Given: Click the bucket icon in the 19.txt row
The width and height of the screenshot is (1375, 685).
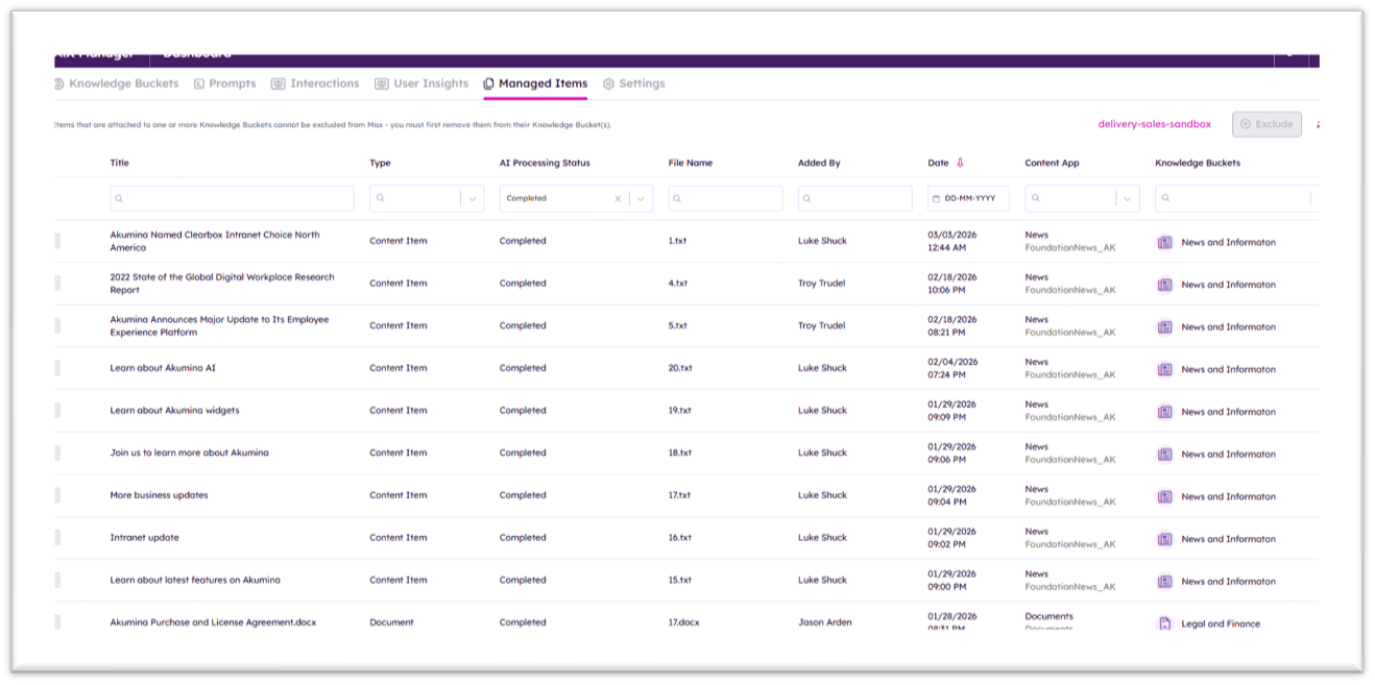Looking at the screenshot, I should 1165,411.
